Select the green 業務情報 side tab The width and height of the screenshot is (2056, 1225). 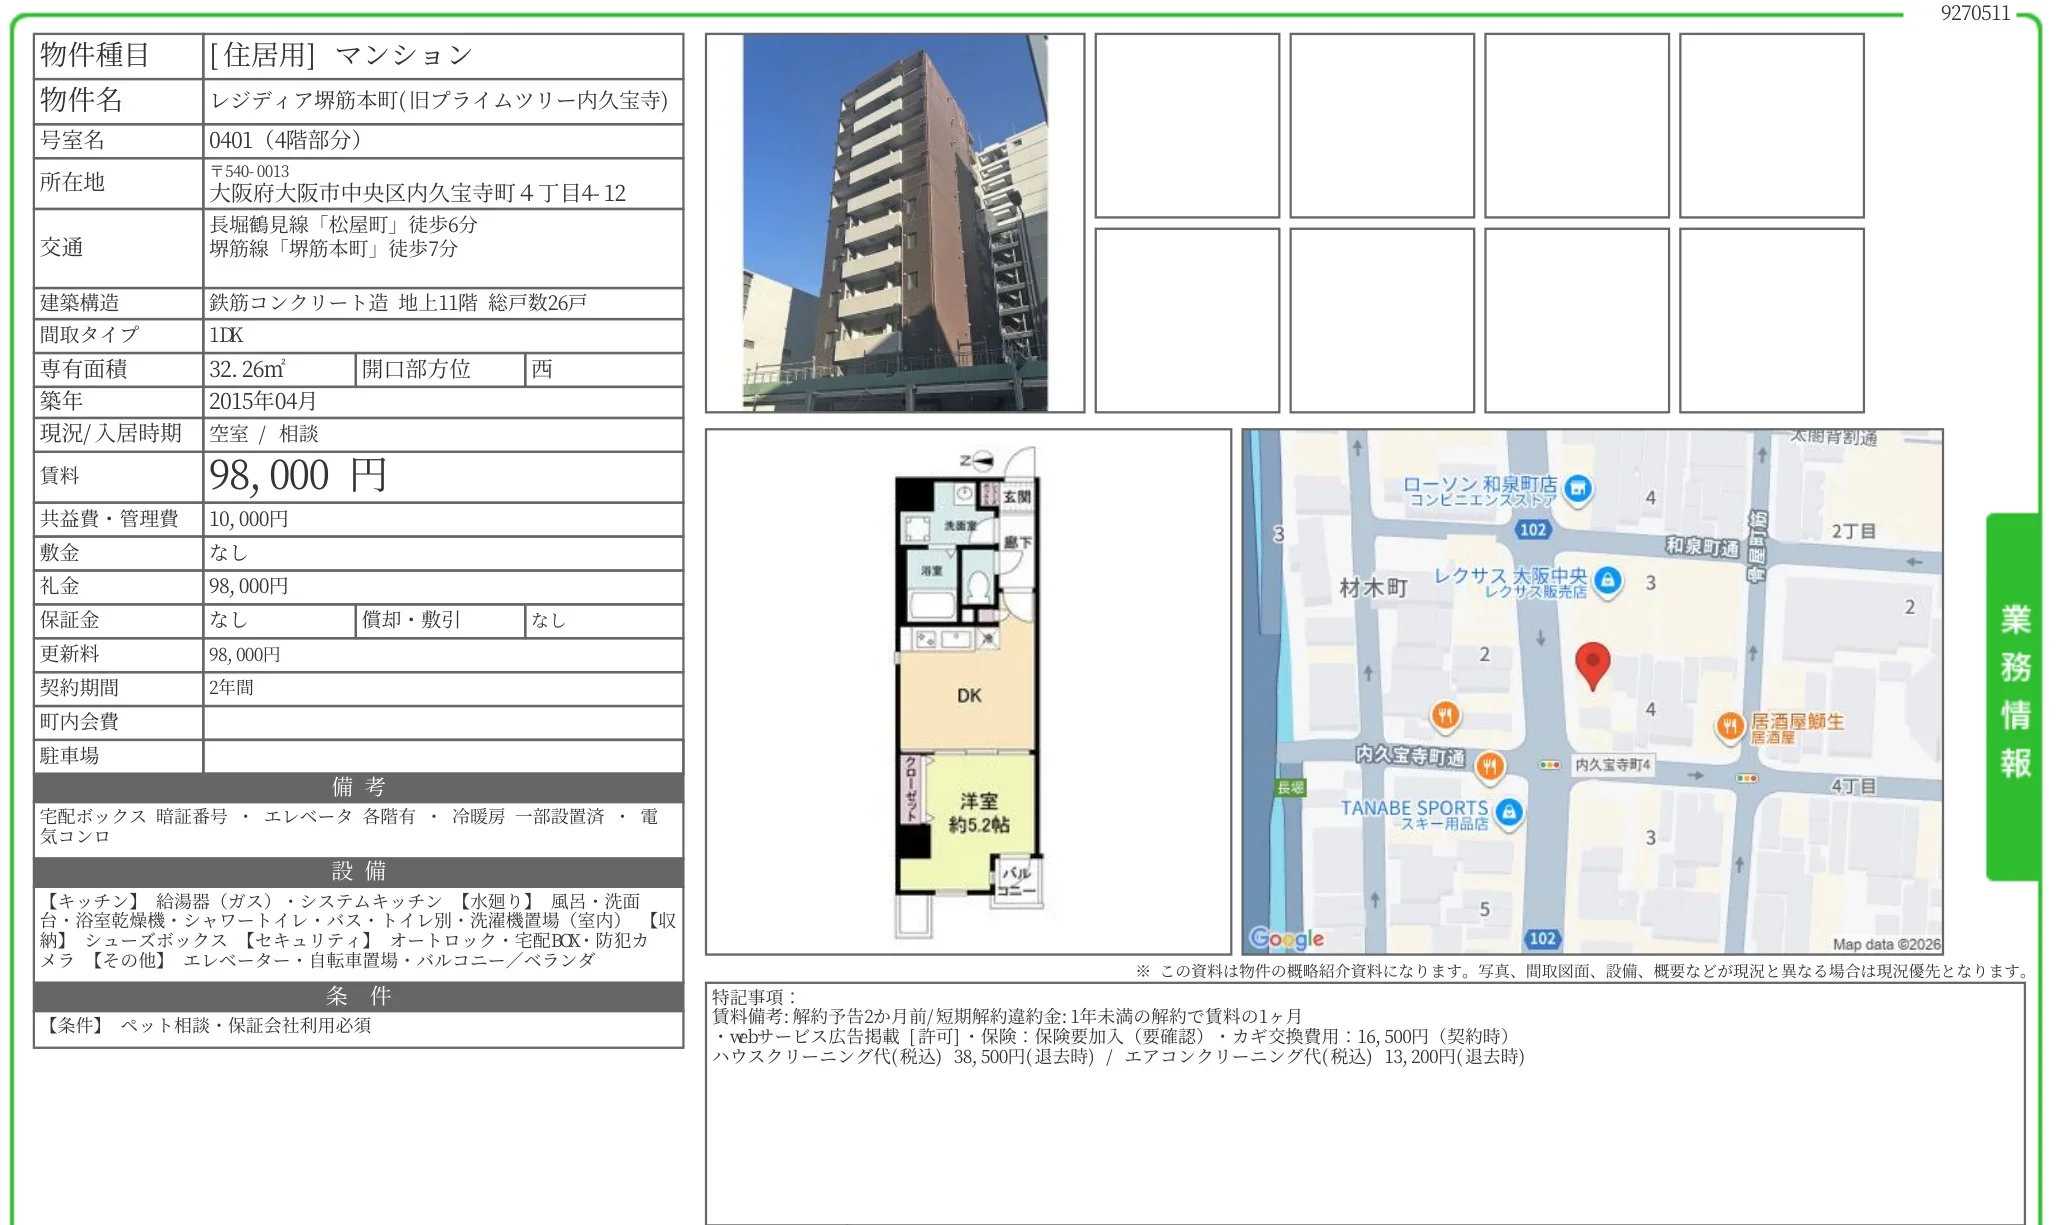click(x=2014, y=693)
